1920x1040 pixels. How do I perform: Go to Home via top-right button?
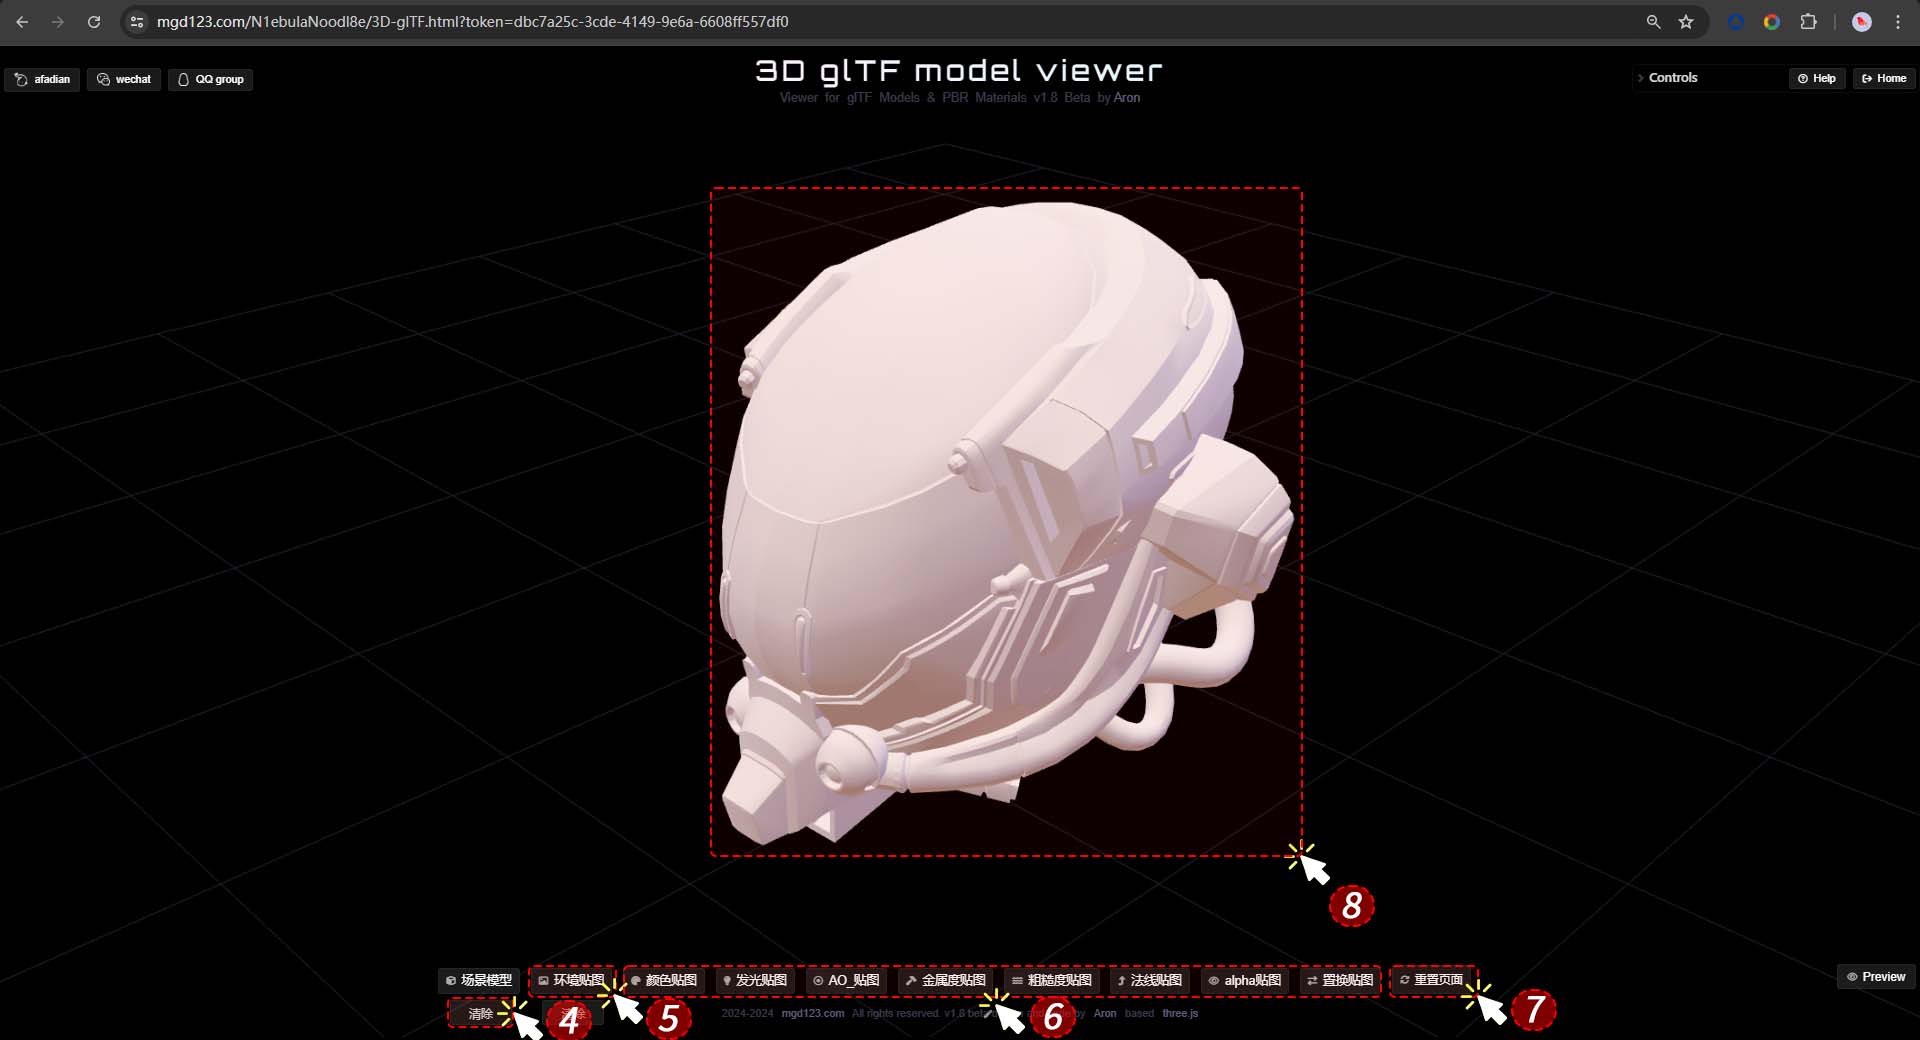click(1884, 78)
